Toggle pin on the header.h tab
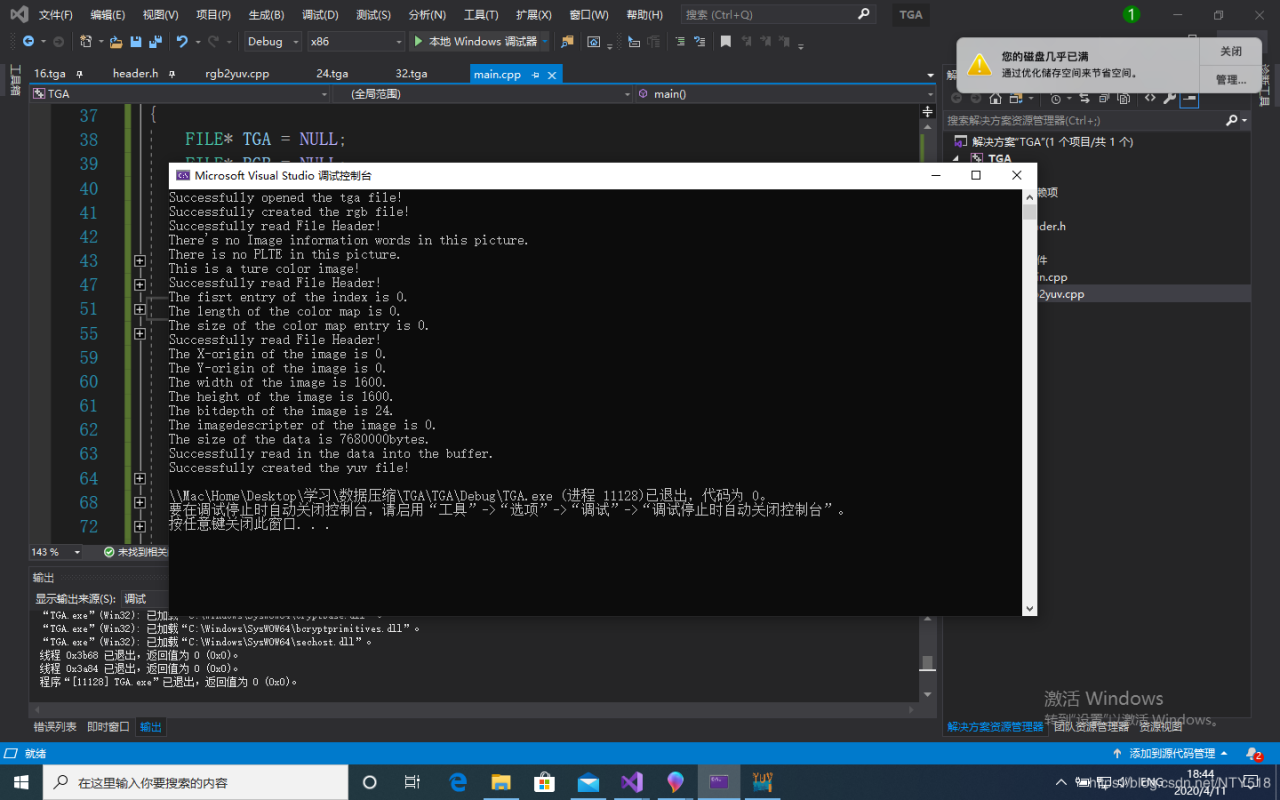Viewport: 1280px width, 800px height. [x=172, y=74]
